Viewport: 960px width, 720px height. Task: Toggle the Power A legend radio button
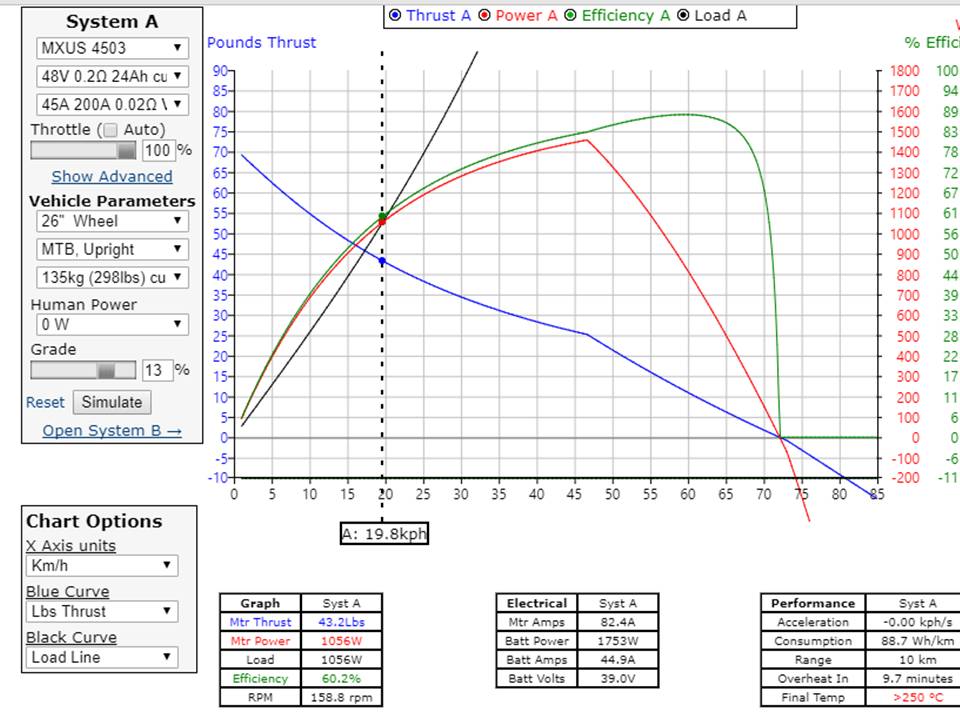[x=485, y=15]
